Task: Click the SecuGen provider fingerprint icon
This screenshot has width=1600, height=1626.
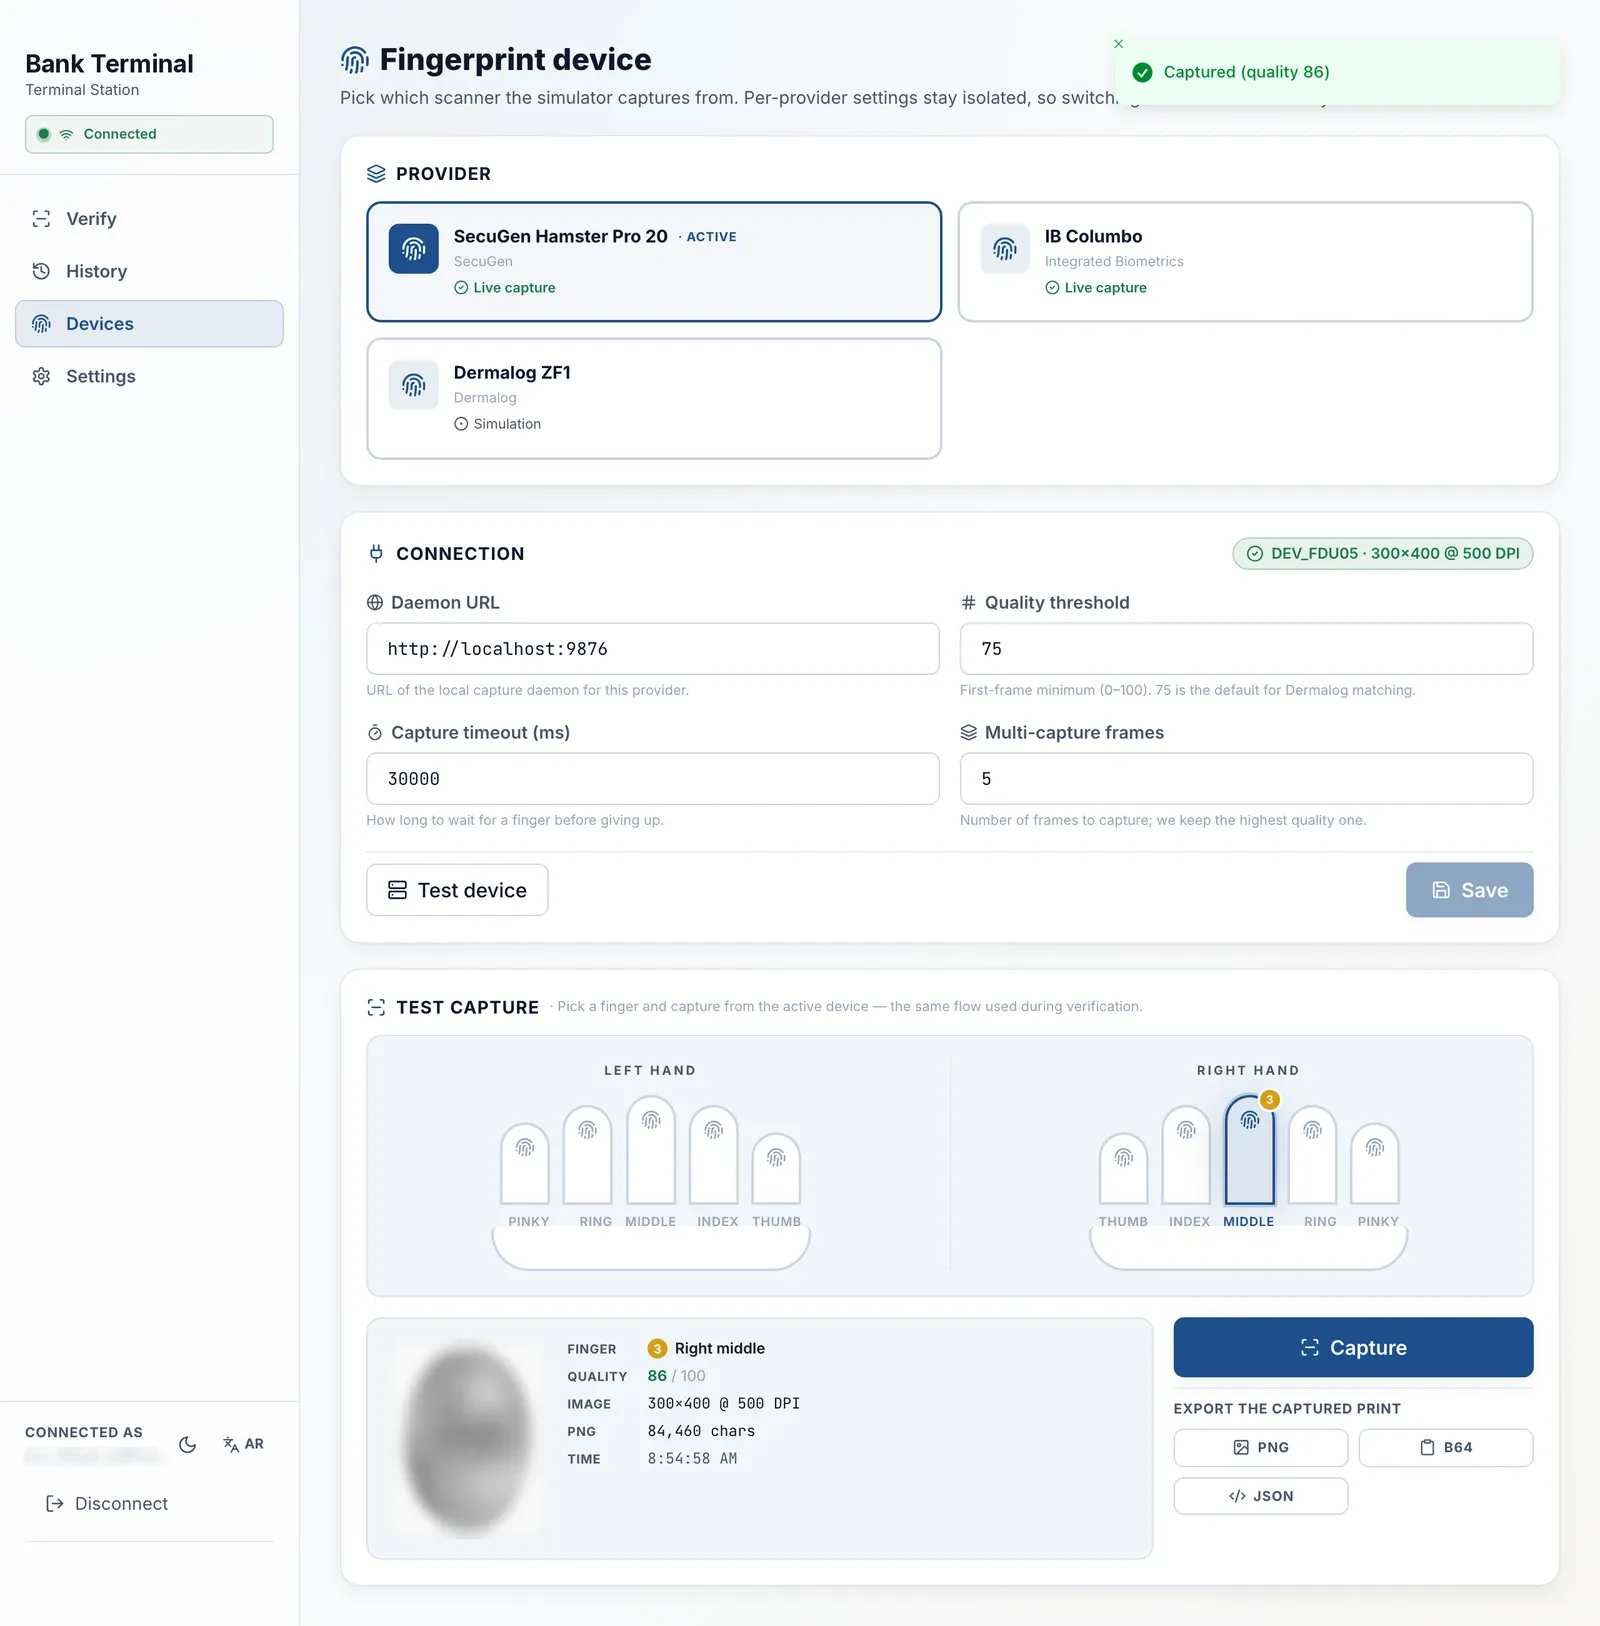Action: [x=414, y=249]
